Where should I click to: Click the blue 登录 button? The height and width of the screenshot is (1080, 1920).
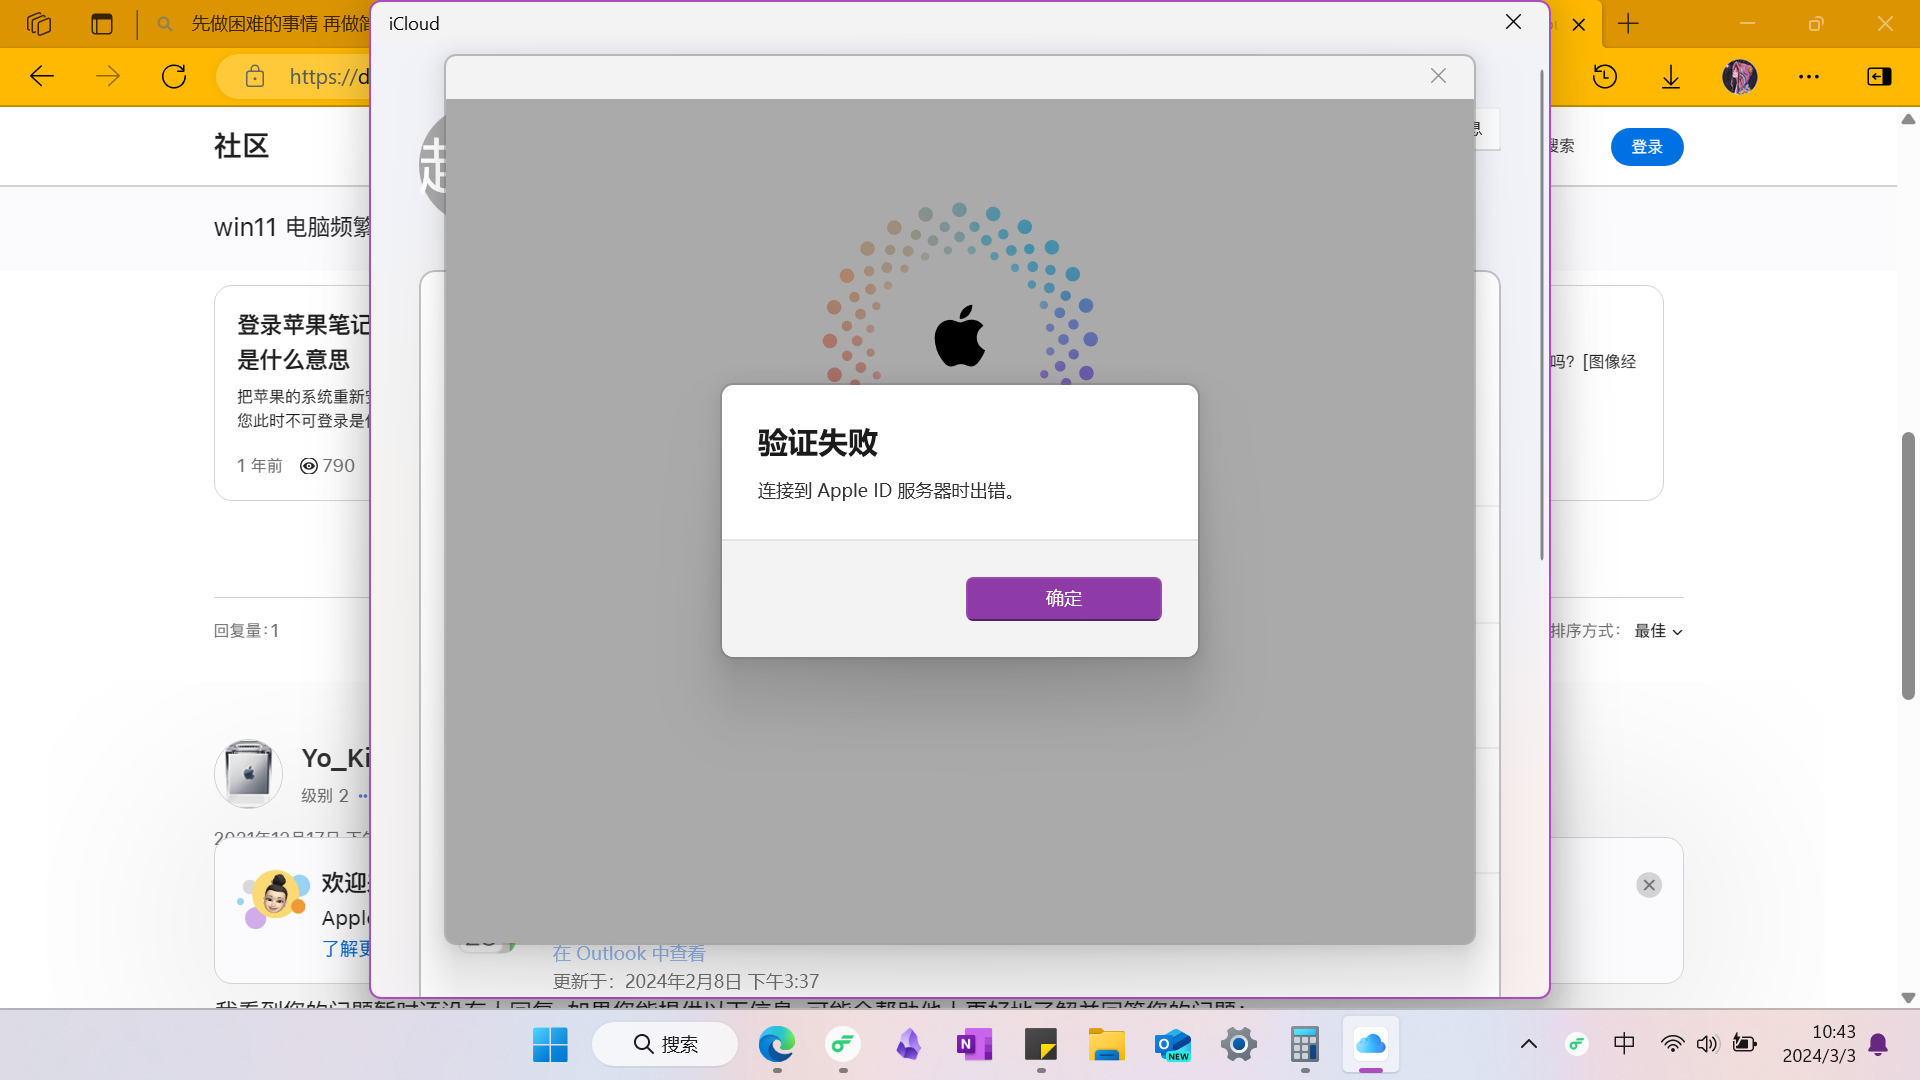(1646, 147)
